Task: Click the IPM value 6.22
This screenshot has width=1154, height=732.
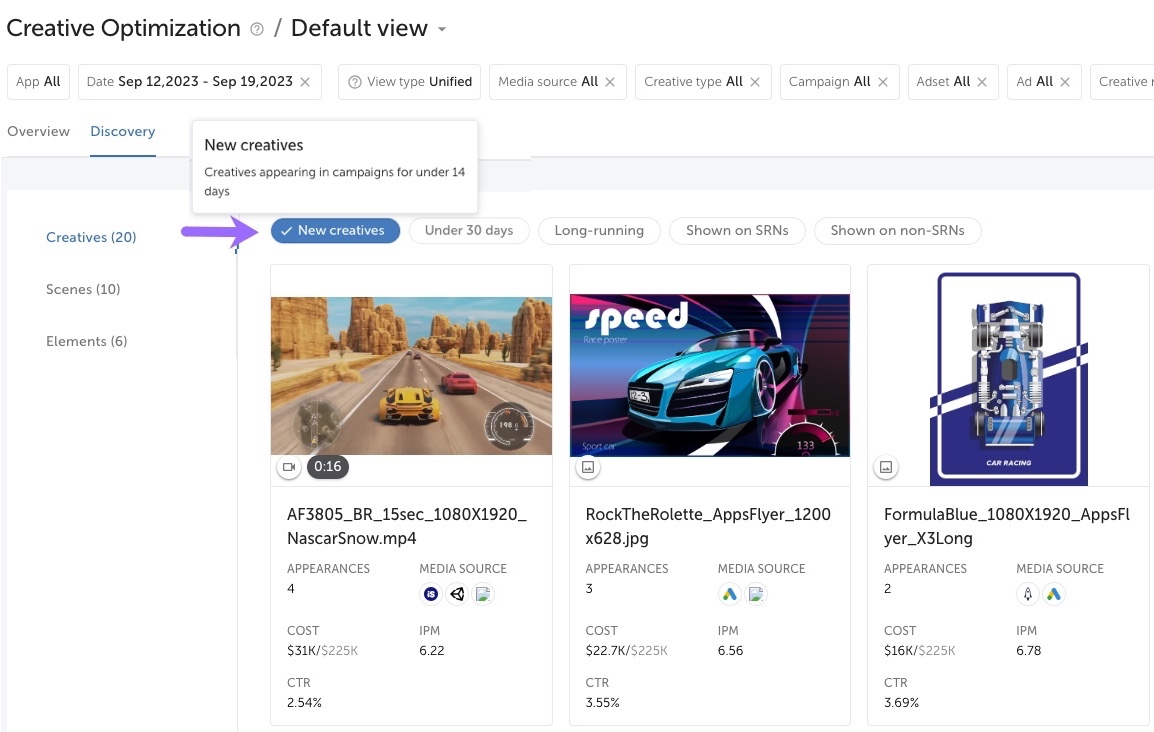Action: pyautogui.click(x=432, y=650)
